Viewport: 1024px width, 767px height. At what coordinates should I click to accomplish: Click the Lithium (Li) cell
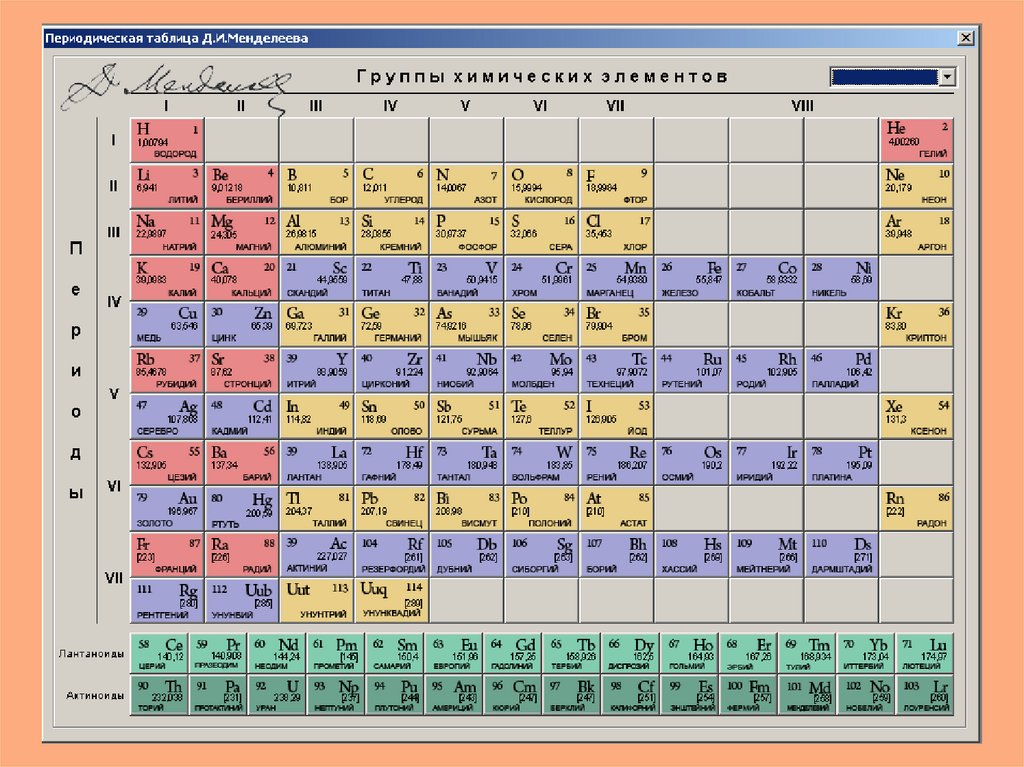click(167, 186)
